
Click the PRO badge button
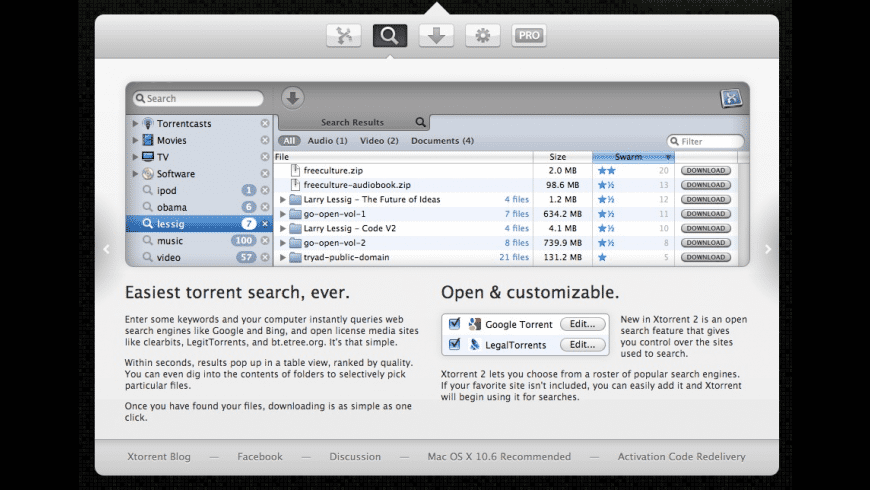(x=529, y=36)
